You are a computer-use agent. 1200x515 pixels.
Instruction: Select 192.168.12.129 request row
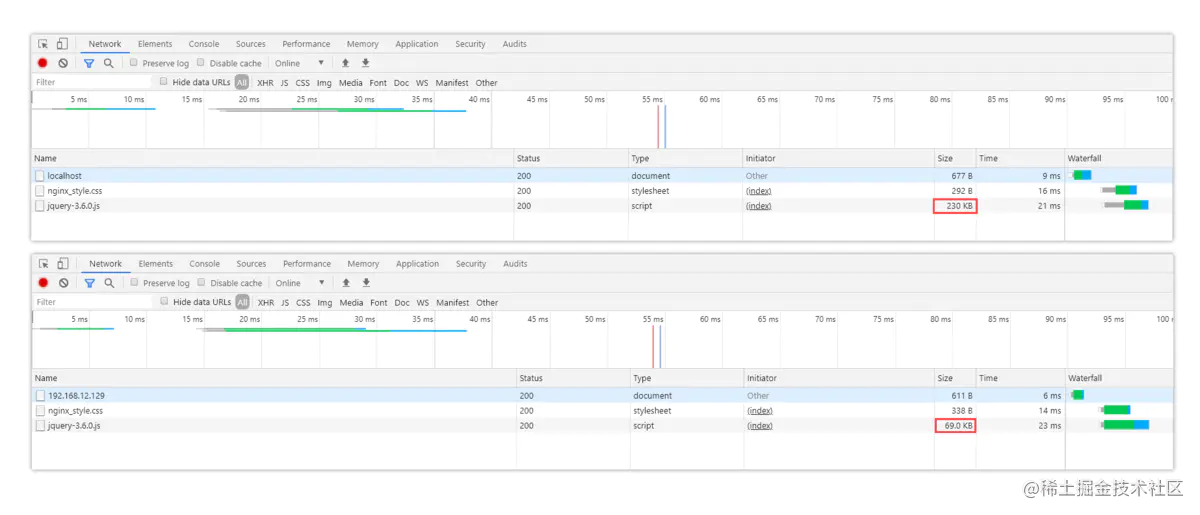point(601,396)
